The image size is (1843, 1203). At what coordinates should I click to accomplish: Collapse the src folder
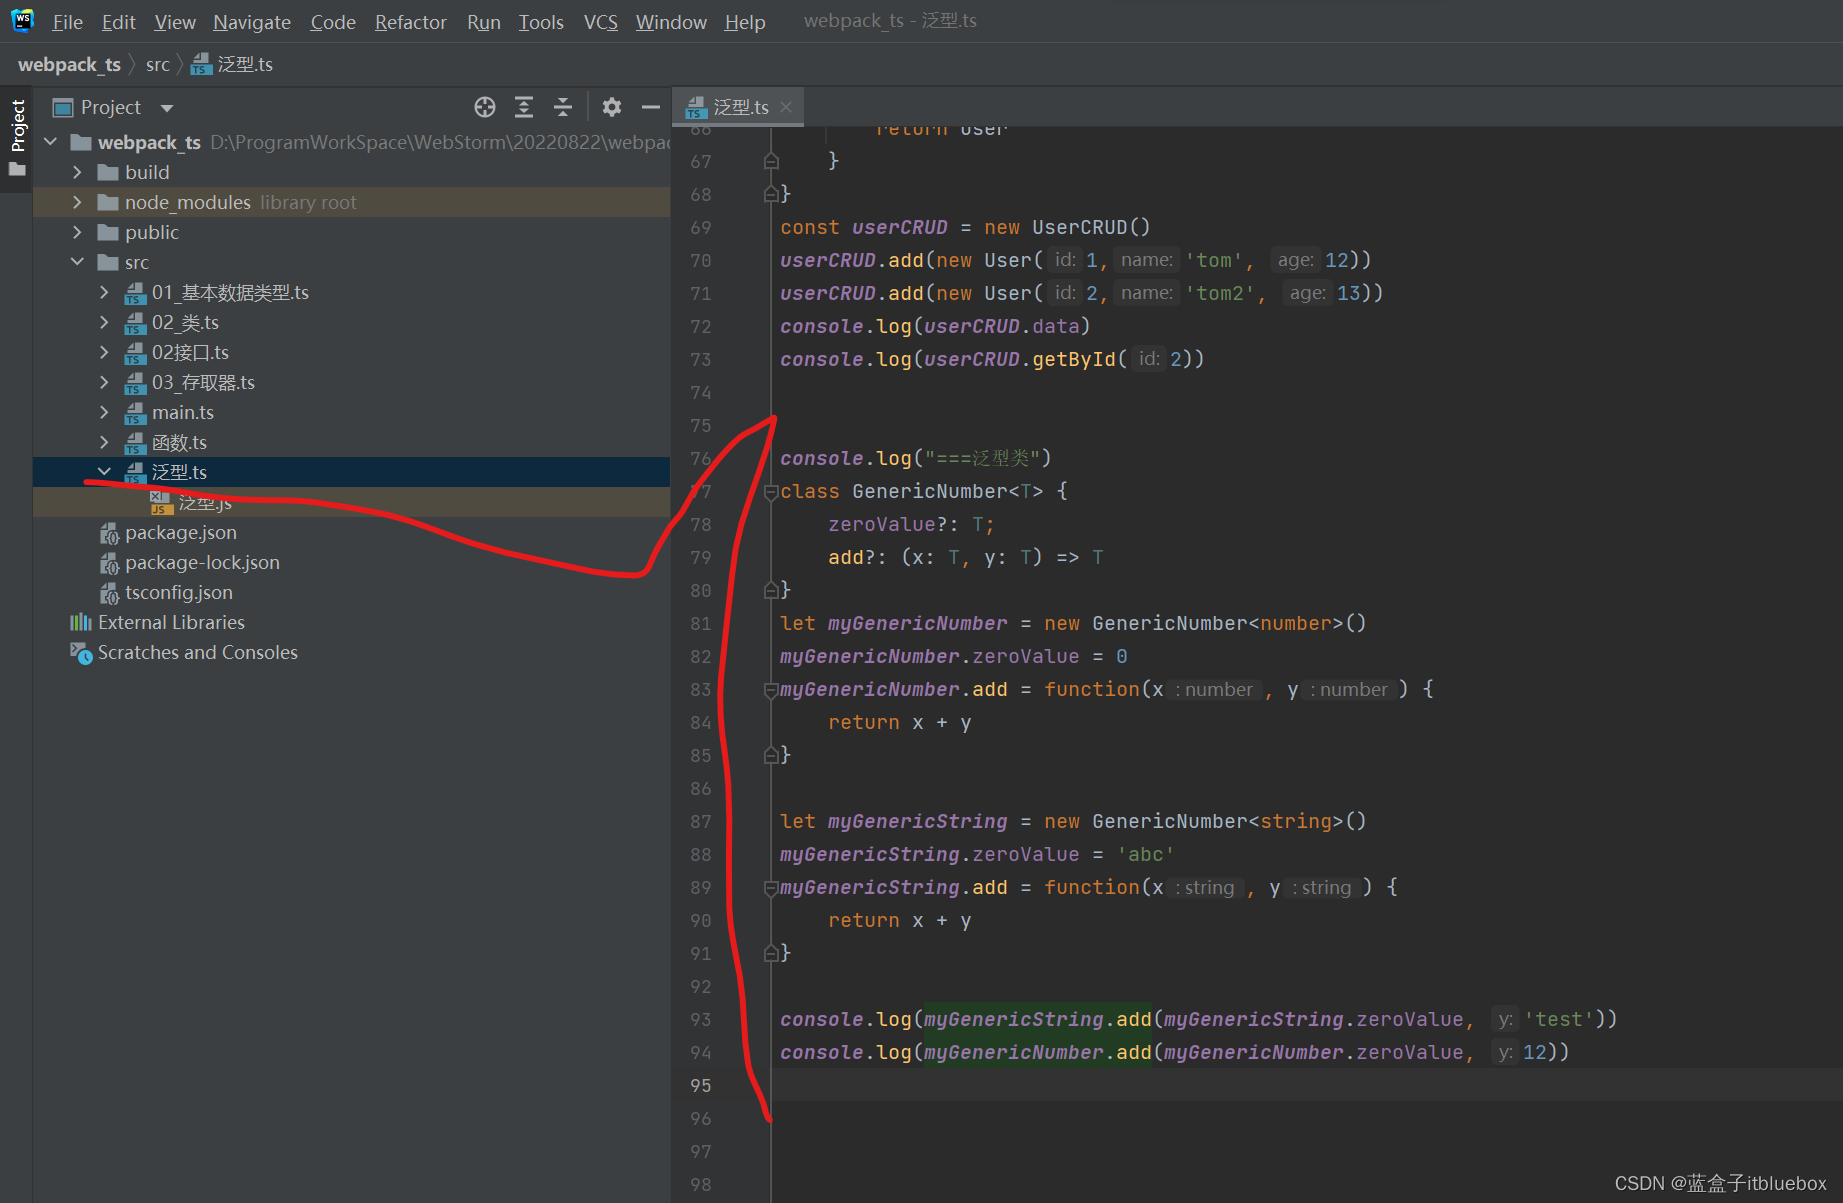click(78, 262)
